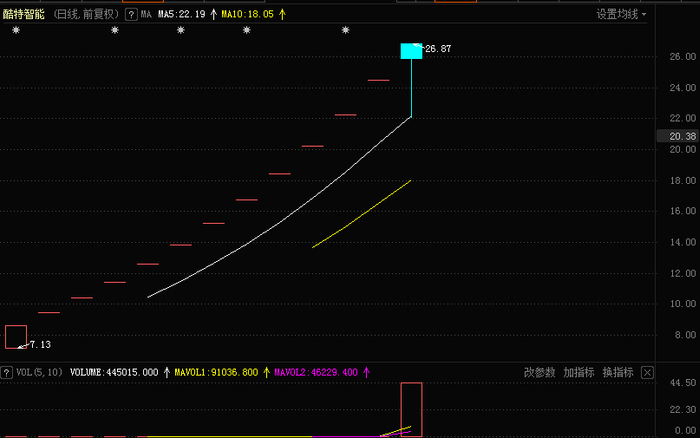700x438 pixels.
Task: Click the yellow MA10 value label
Action: click(248, 15)
